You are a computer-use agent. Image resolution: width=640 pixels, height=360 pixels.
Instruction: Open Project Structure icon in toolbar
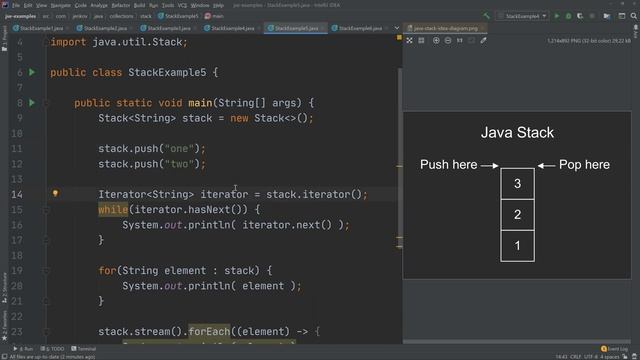[x=607, y=16]
